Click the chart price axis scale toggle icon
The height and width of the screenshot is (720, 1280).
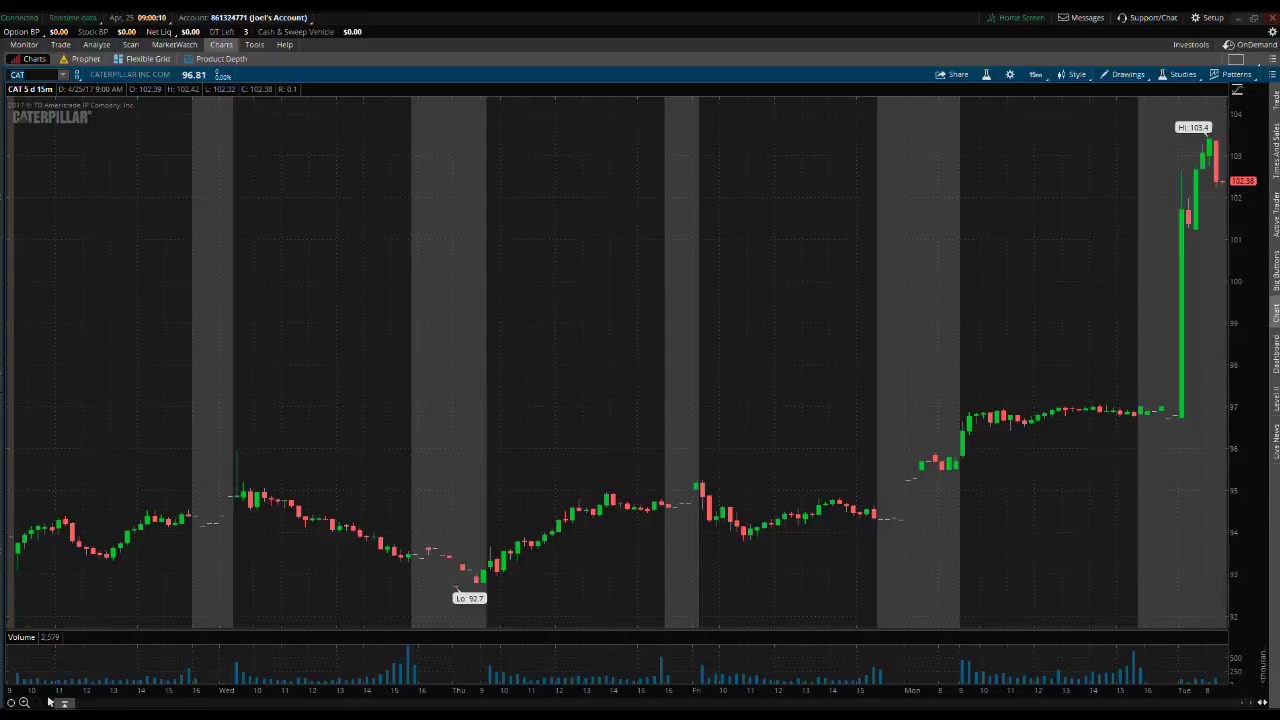click(1237, 90)
